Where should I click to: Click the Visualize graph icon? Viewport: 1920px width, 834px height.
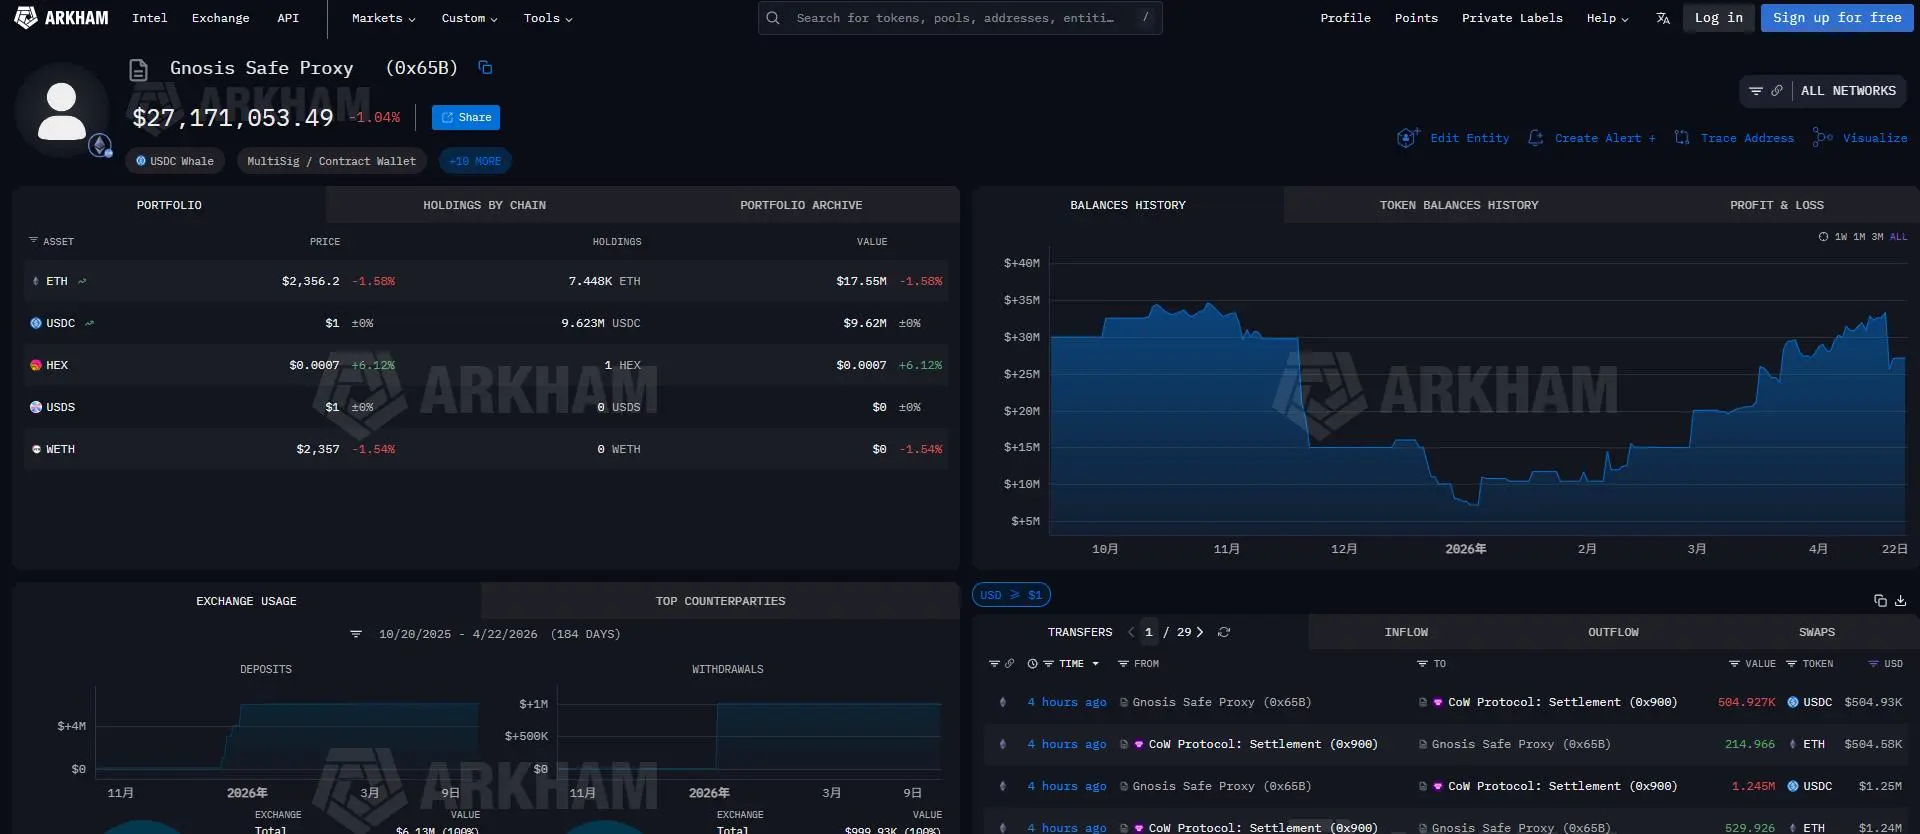[1822, 138]
